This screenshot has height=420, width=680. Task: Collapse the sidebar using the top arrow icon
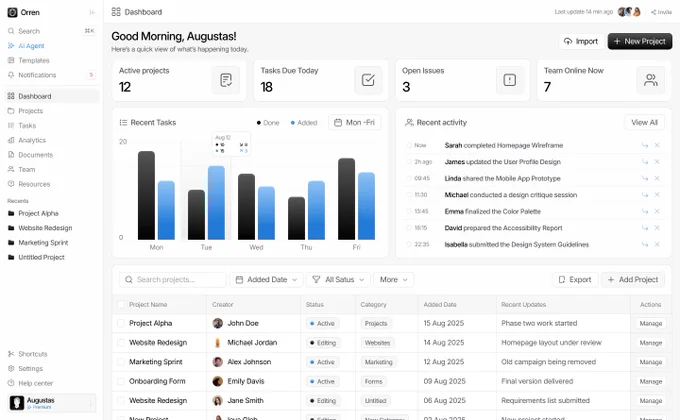click(92, 12)
